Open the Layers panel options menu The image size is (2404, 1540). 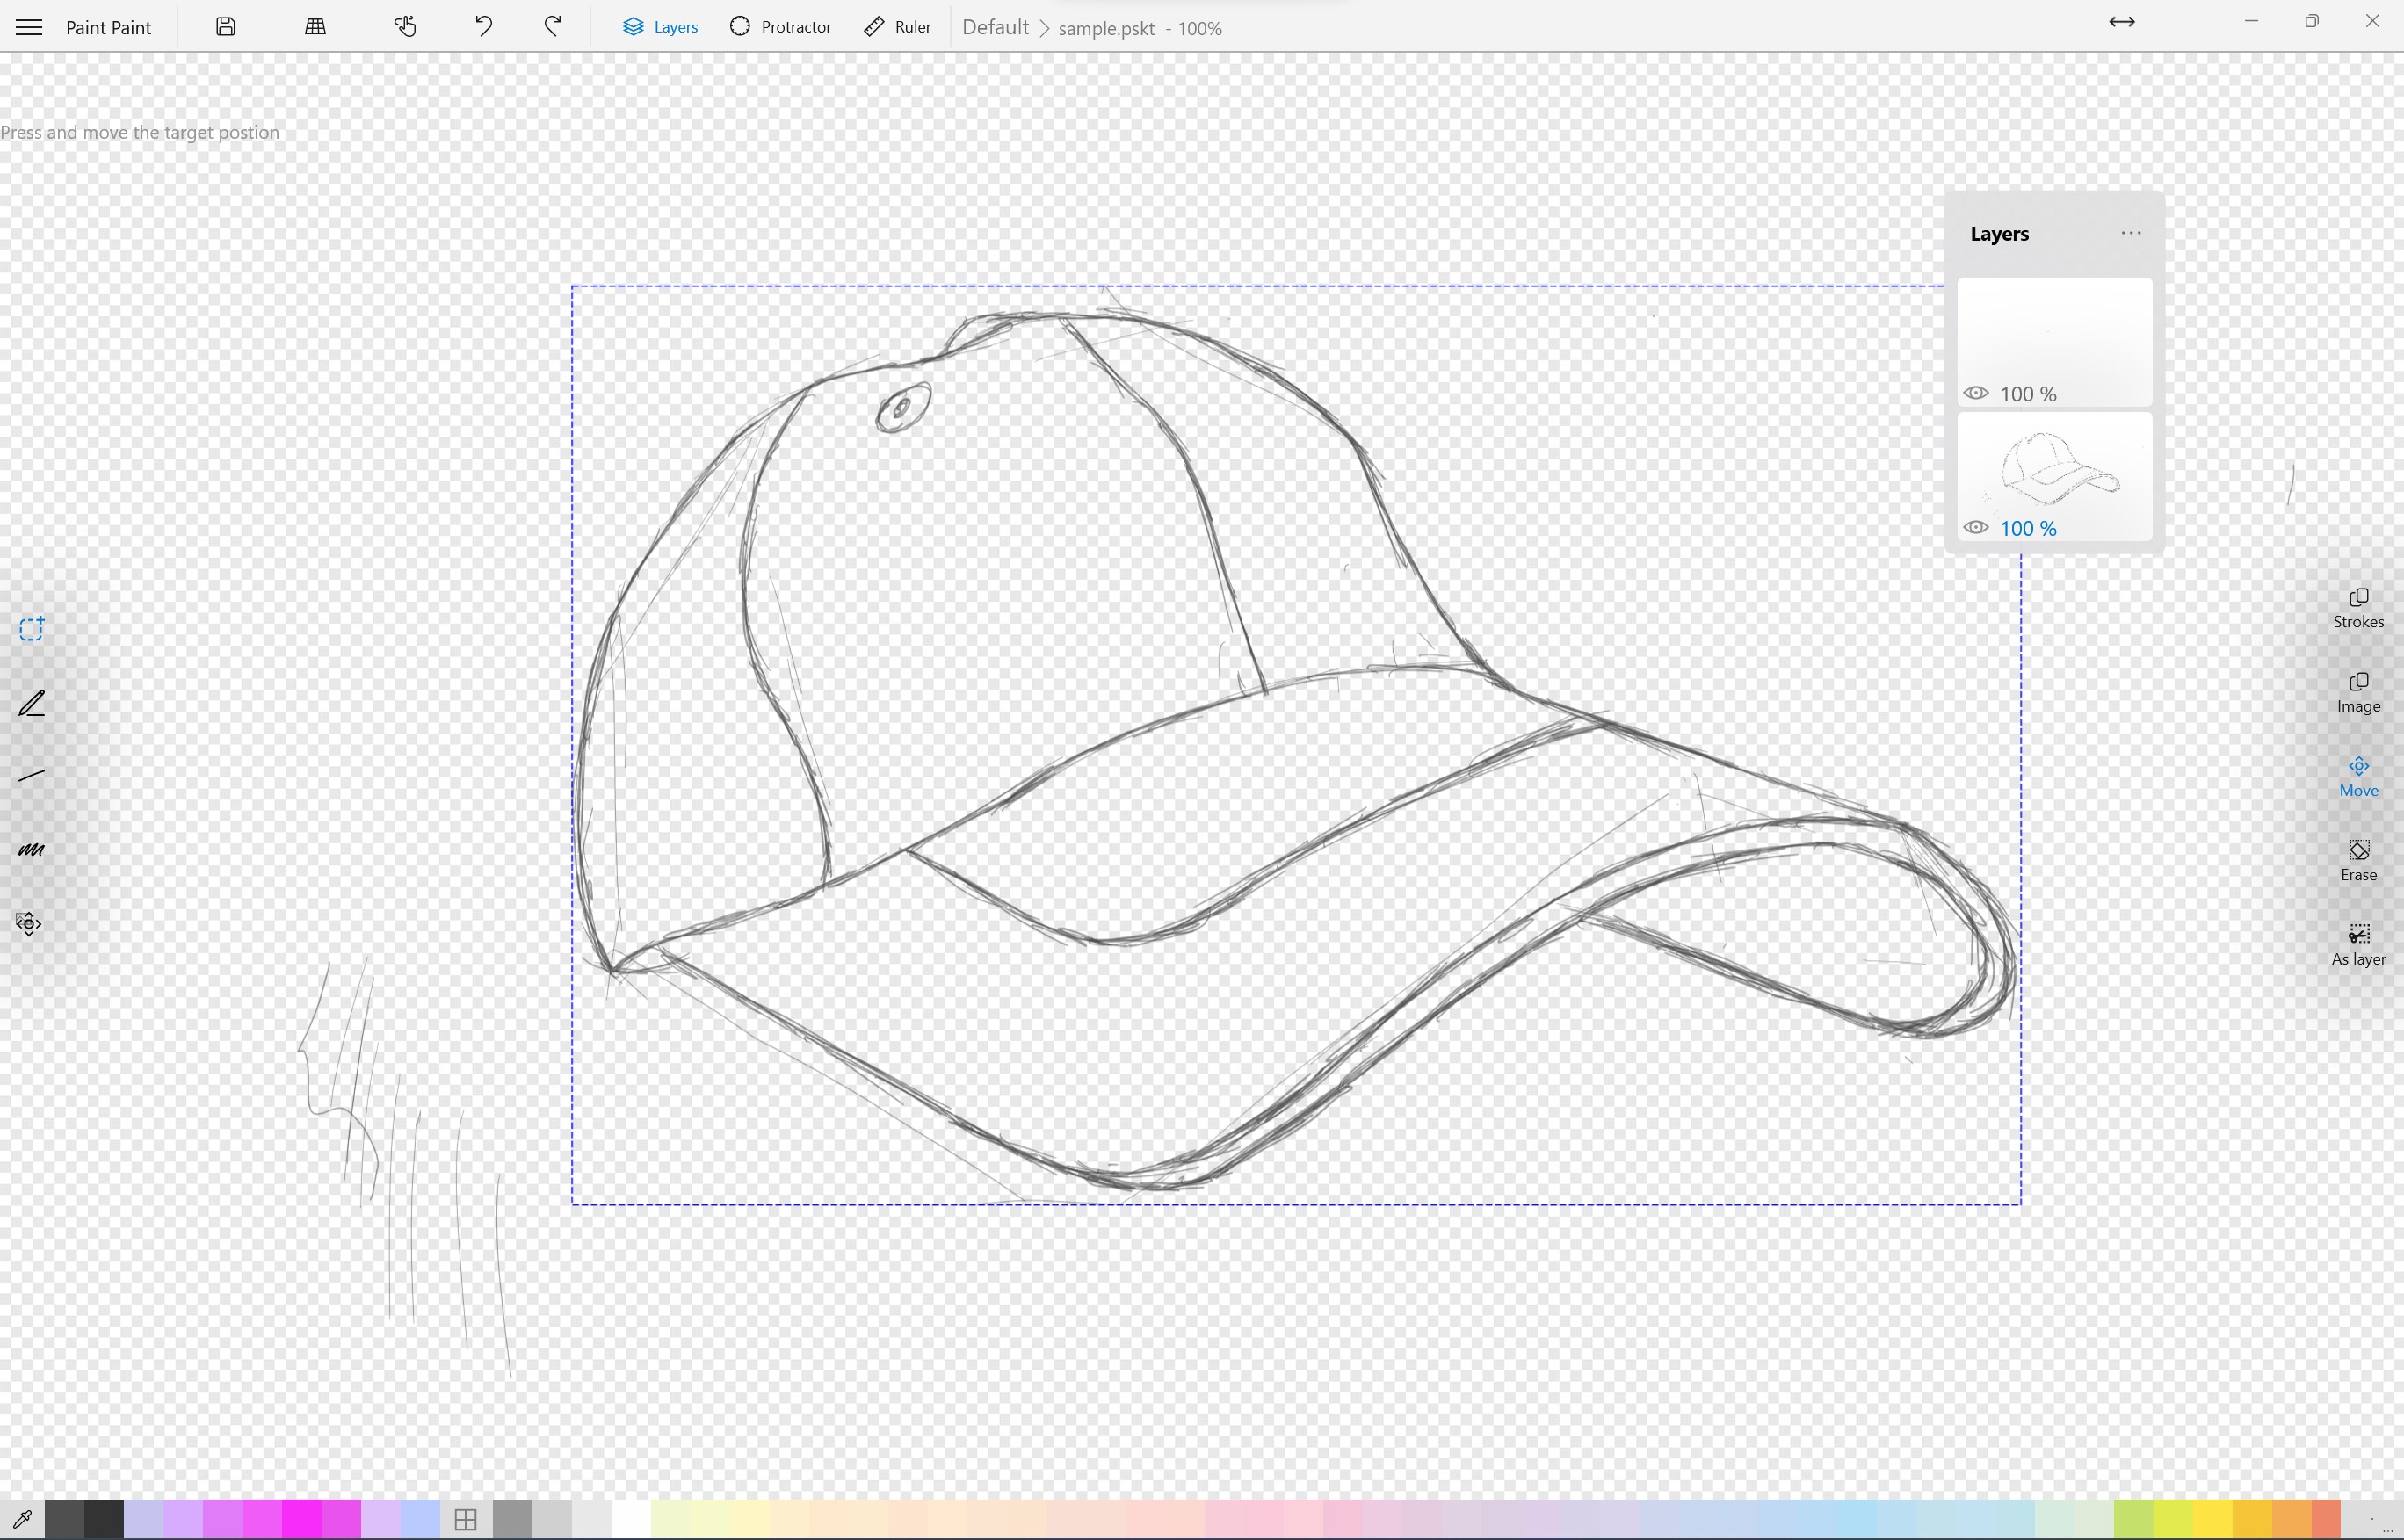[2131, 233]
